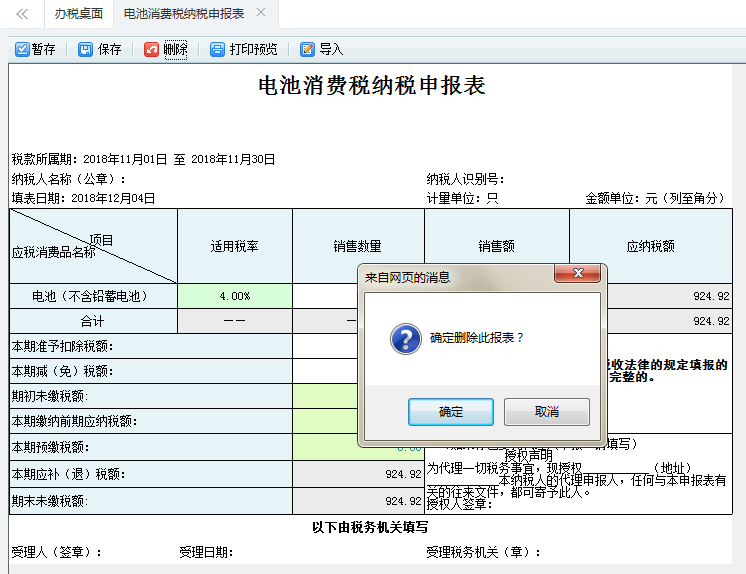Viewport: 746px width, 574px height.
Task: Cancel deletion with the 取消 button
Action: pyautogui.click(x=546, y=411)
